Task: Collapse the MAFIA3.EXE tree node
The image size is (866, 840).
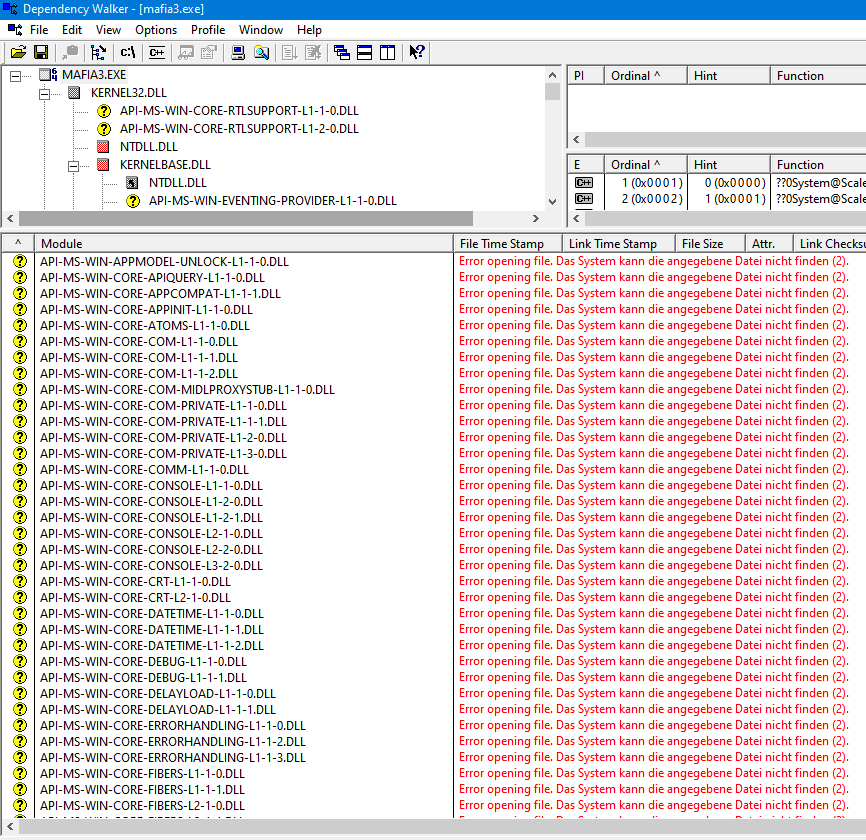Action: click(15, 76)
